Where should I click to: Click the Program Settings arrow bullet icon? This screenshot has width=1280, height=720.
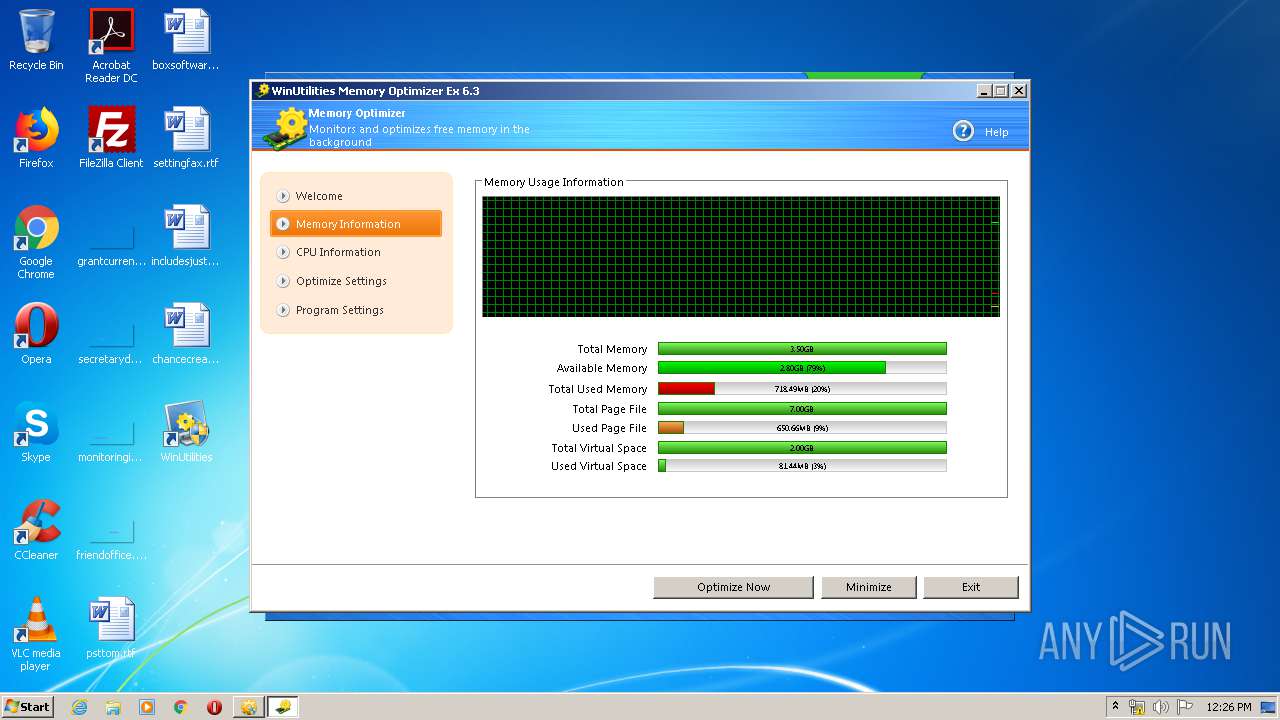(283, 310)
